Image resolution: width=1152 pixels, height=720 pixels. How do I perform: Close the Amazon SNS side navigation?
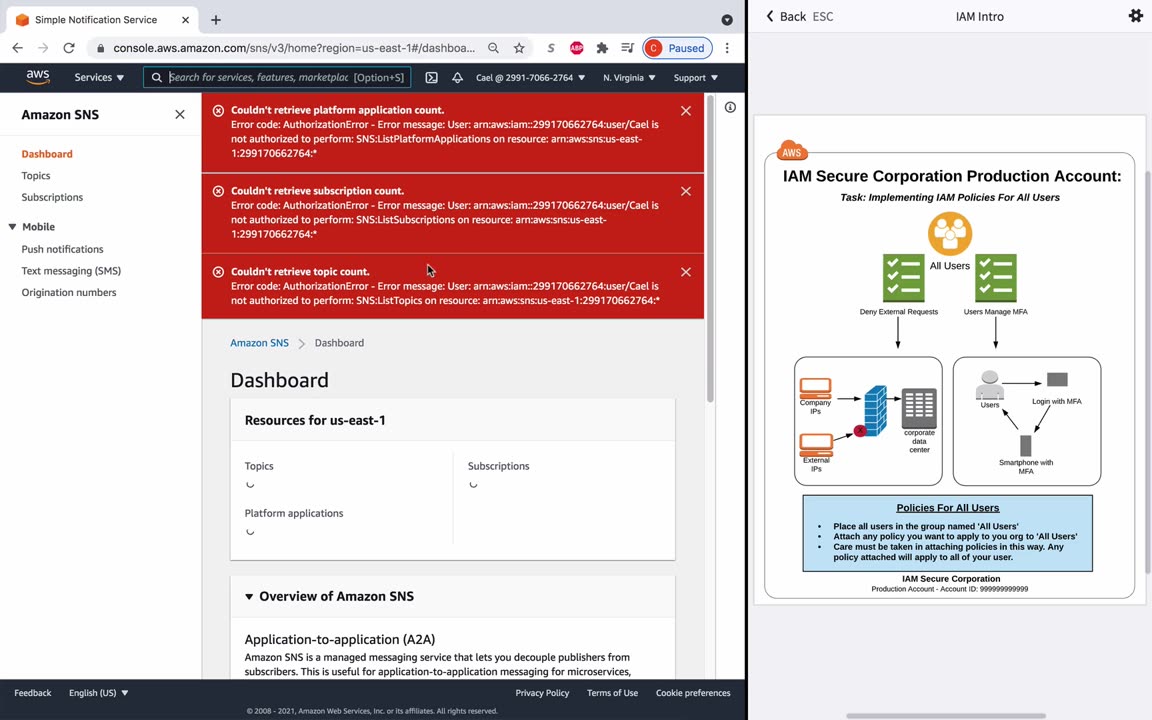click(x=180, y=115)
